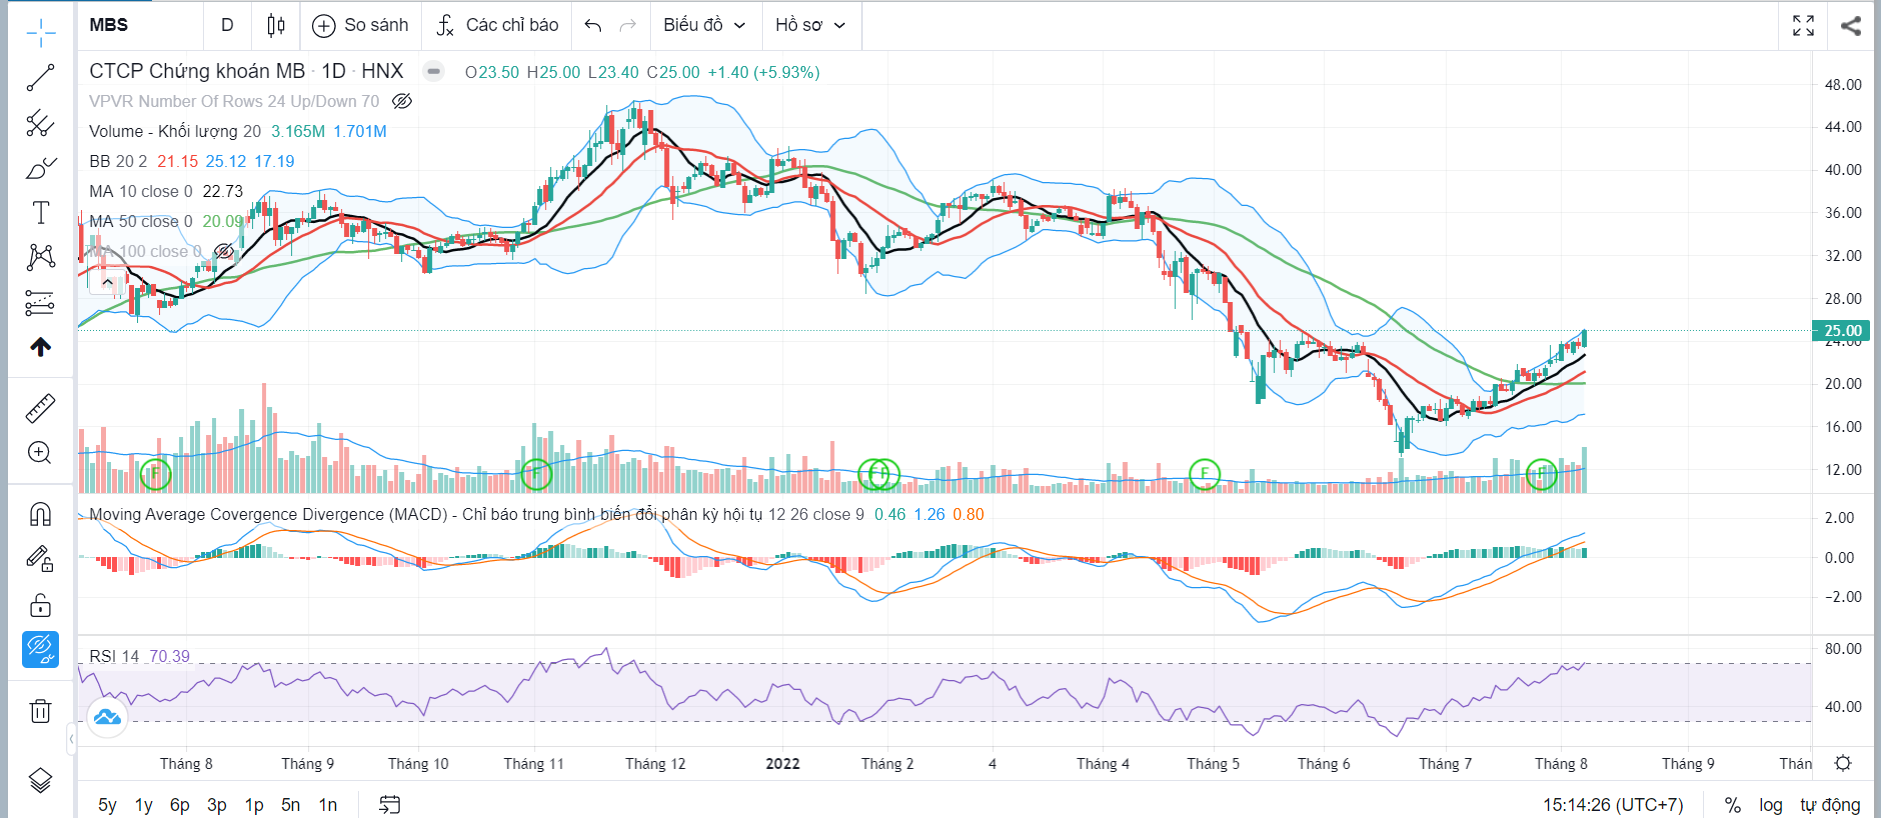The height and width of the screenshot is (818, 1881).
Task: Enter fullscreen mode using the top-right icon
Action: click(x=1803, y=25)
